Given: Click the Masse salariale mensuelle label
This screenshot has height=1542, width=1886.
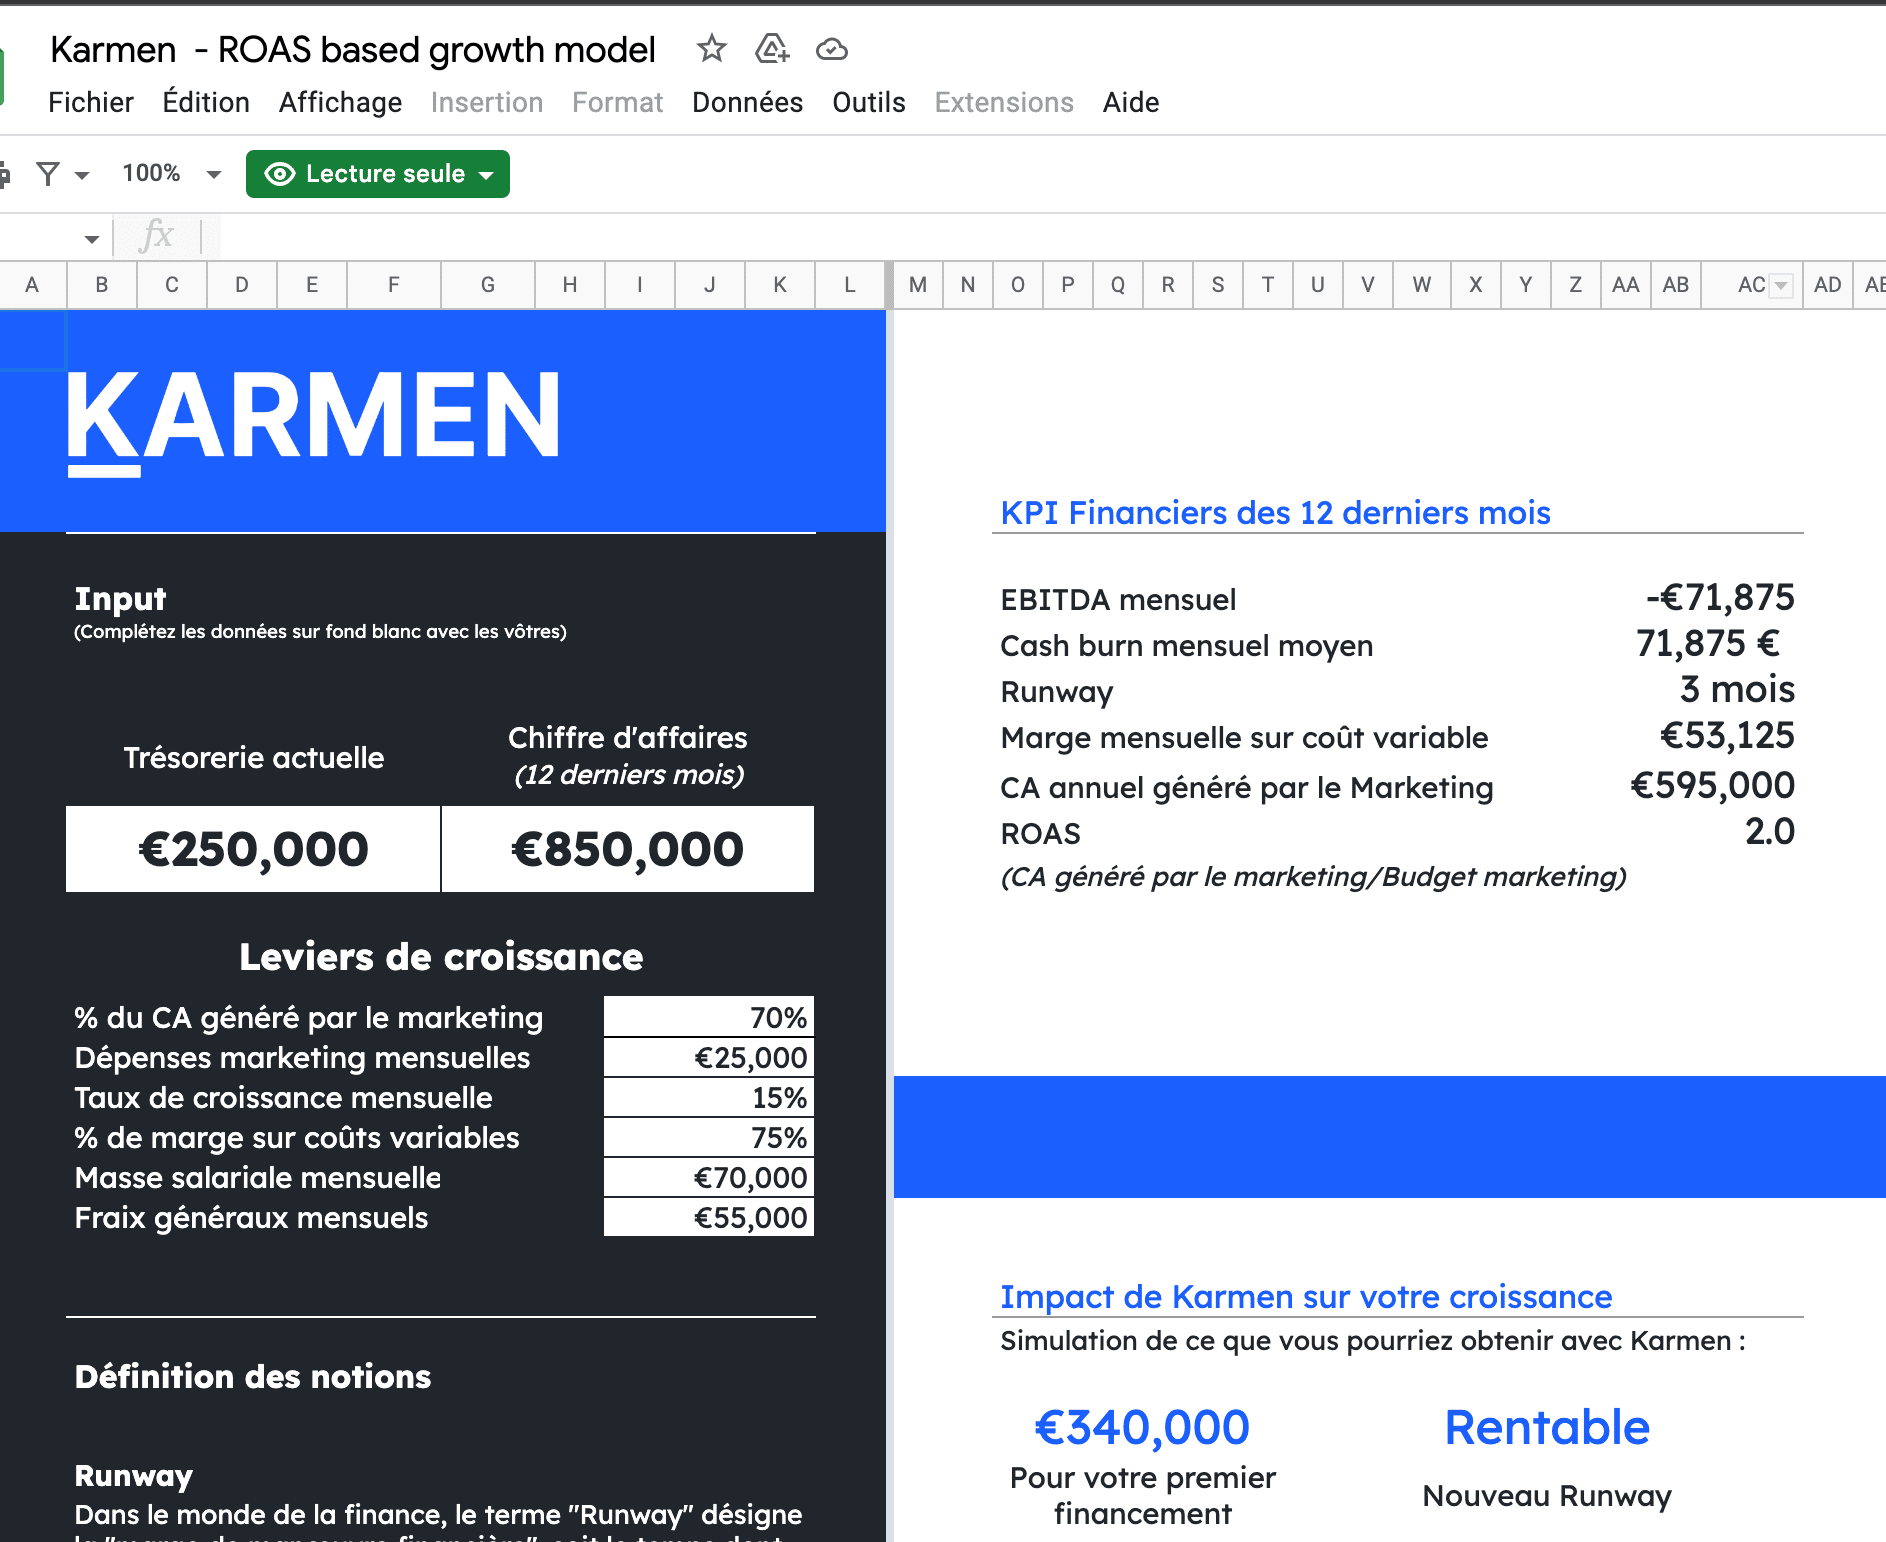Looking at the screenshot, I should coord(258,1177).
